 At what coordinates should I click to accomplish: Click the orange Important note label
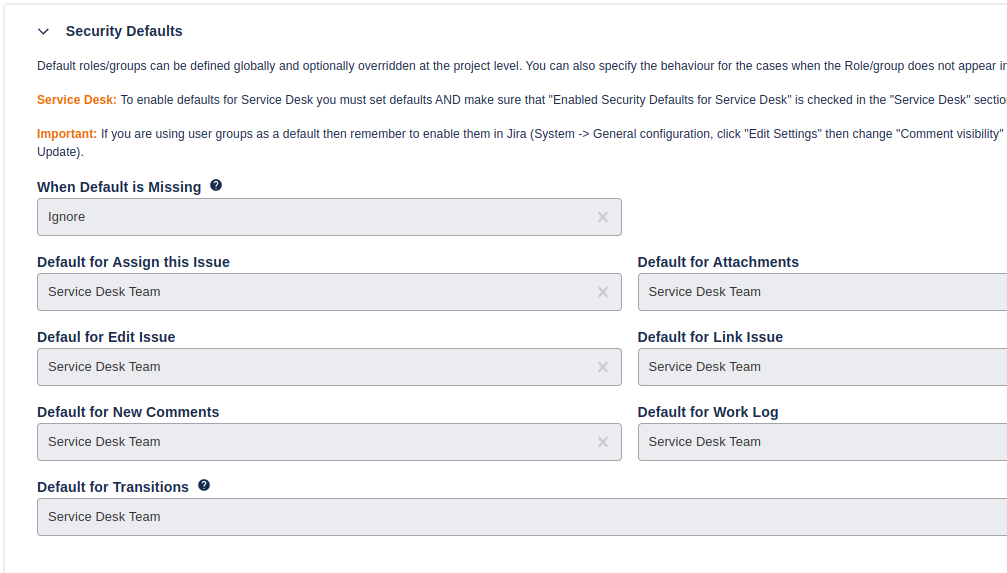tap(67, 134)
